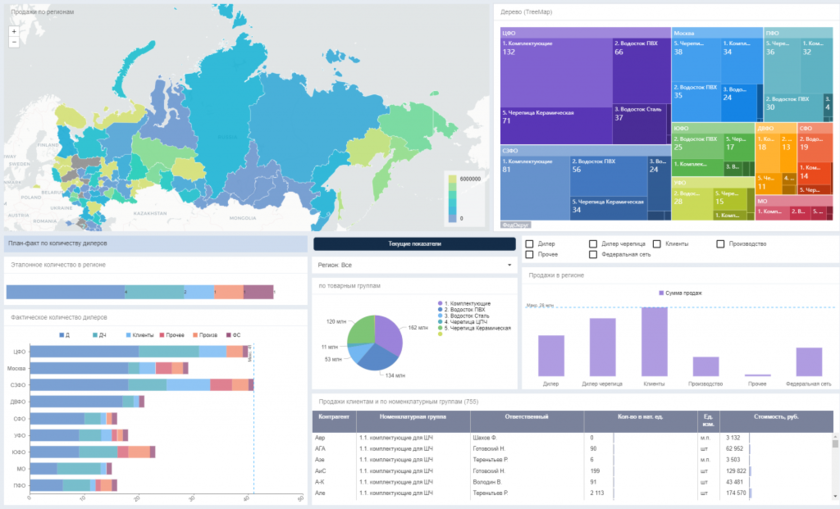Viewport: 840px width, 509px height.
Task: Click '2. Водосток ПВХ' legend dot in pie chart
Action: pyautogui.click(x=439, y=309)
